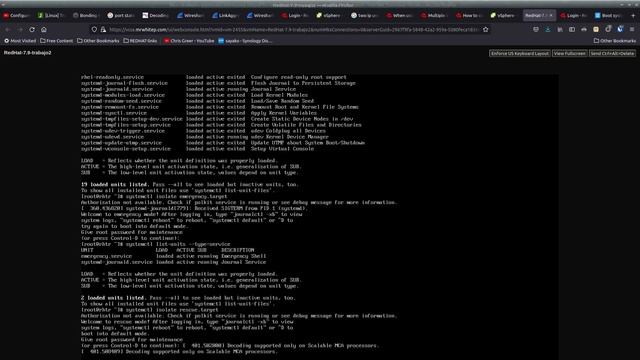Click the View Fullscreen button

[570, 53]
